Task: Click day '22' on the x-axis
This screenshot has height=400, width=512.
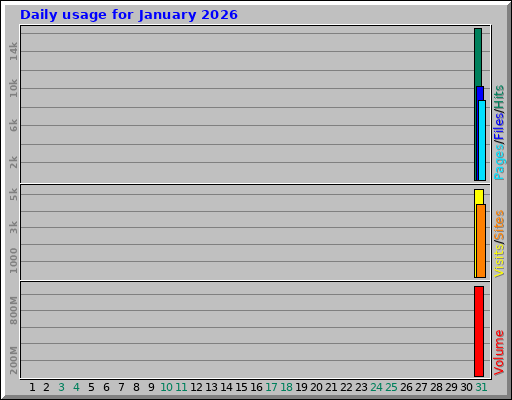Action: coord(346,387)
